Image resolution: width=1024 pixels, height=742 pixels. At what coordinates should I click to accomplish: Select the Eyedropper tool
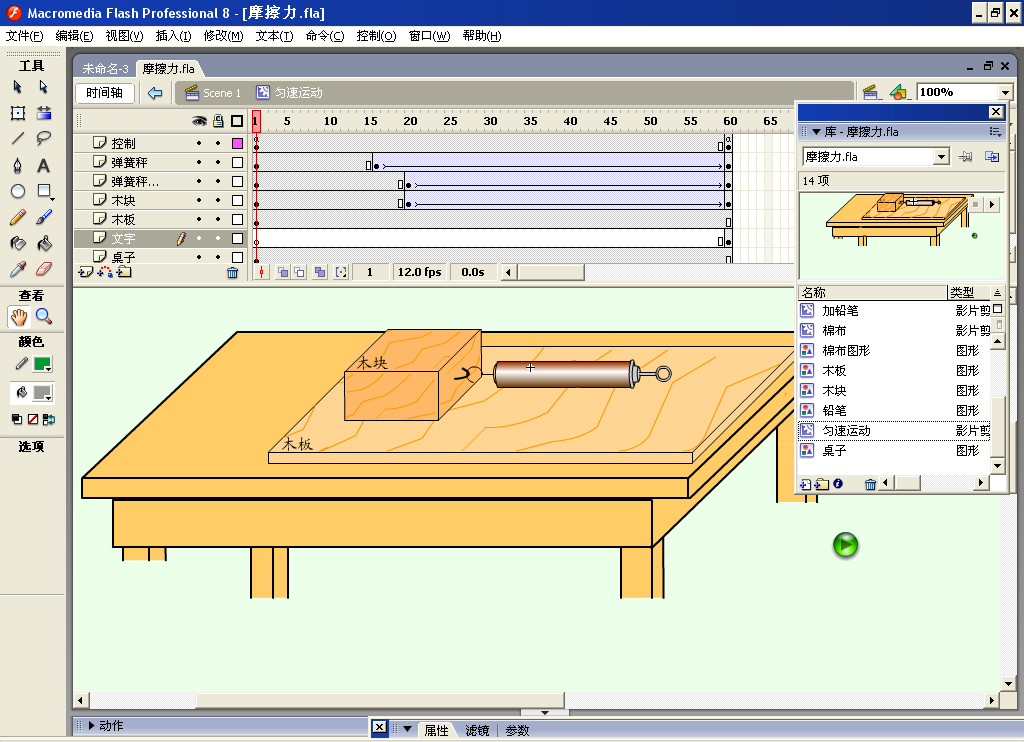tap(18, 269)
